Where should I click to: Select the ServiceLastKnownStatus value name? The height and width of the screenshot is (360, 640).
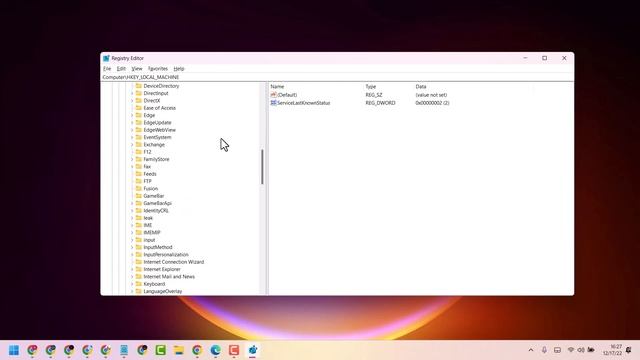click(x=304, y=103)
